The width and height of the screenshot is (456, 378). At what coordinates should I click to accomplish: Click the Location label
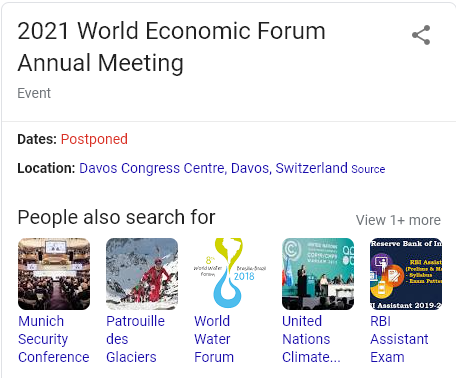click(x=46, y=168)
